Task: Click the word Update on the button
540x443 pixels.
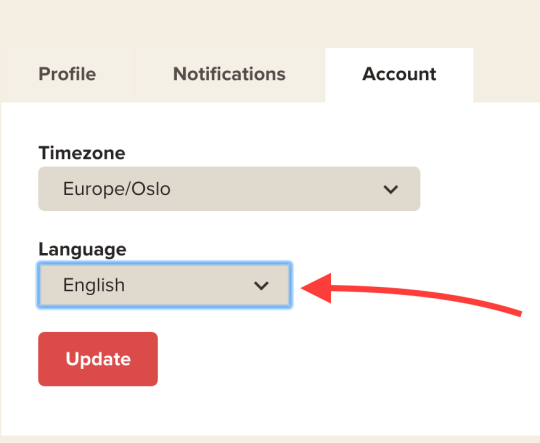Action: click(x=98, y=359)
